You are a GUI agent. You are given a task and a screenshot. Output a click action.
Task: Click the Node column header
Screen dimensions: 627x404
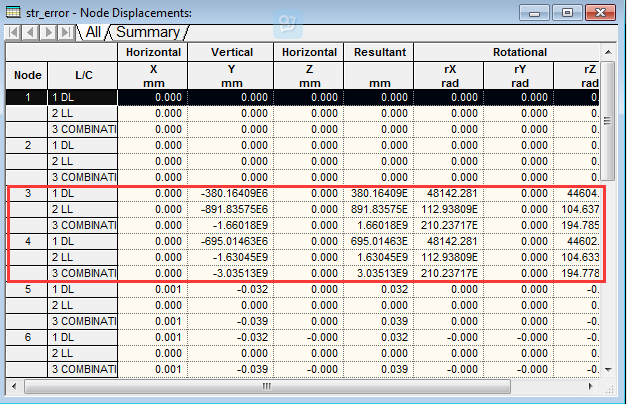click(x=26, y=74)
